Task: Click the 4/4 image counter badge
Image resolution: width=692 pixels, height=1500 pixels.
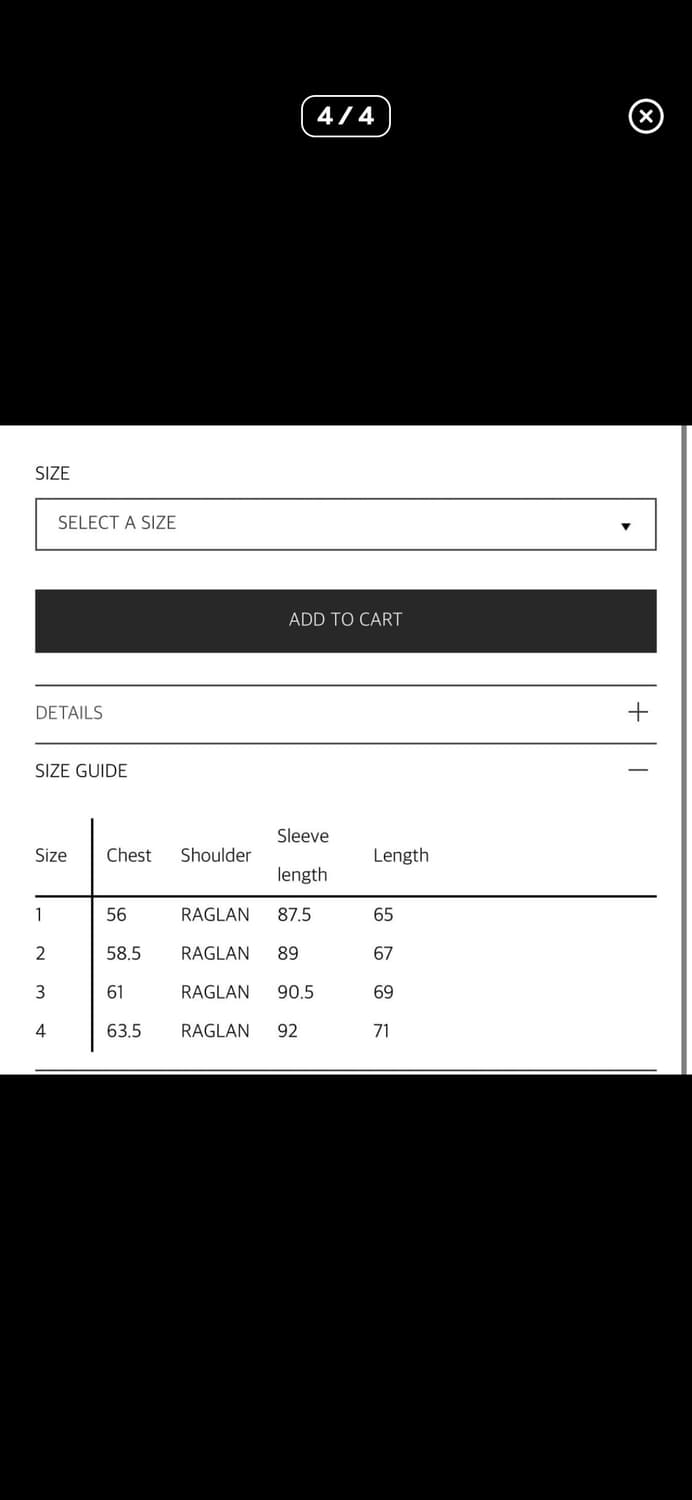Action: pyautogui.click(x=345, y=116)
